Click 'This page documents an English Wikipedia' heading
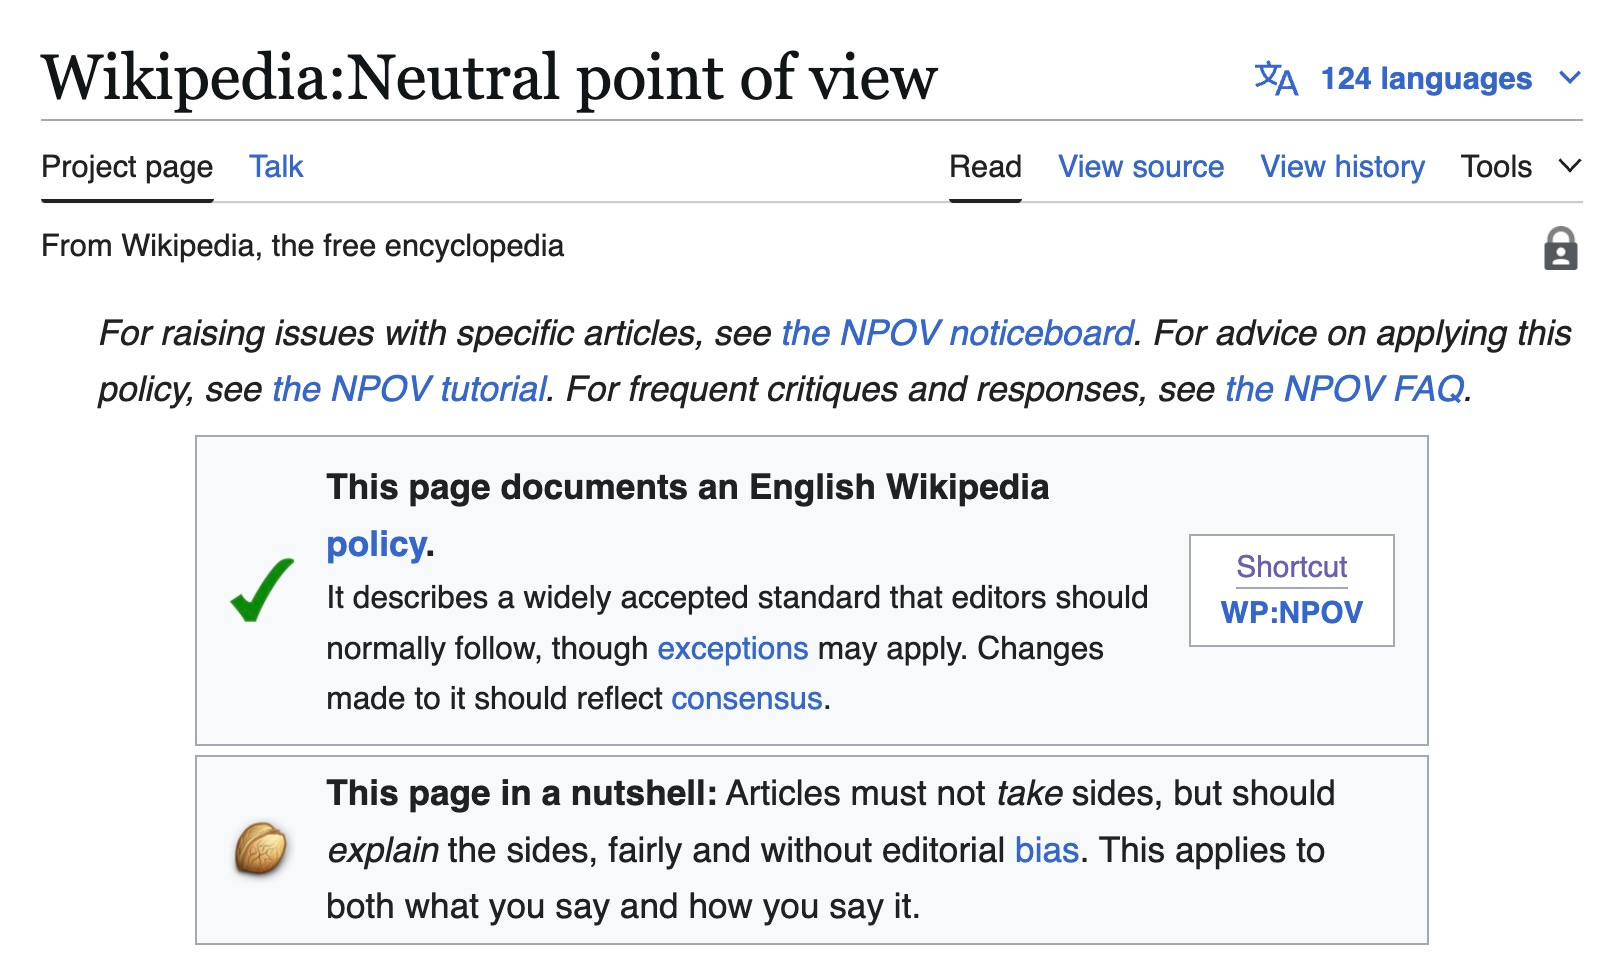This screenshot has width=1604, height=964. [687, 487]
